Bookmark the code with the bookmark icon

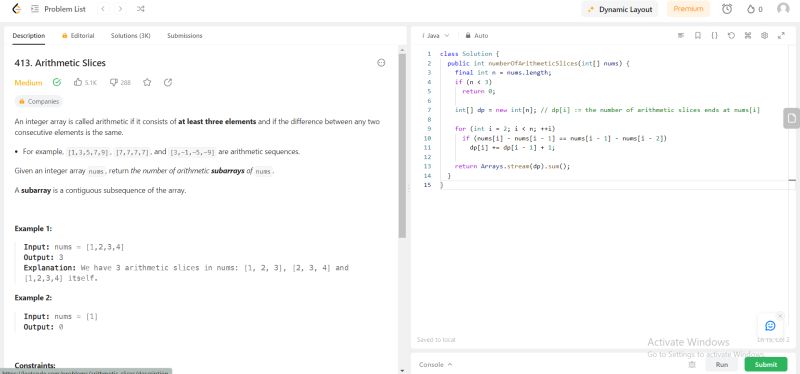(x=697, y=36)
